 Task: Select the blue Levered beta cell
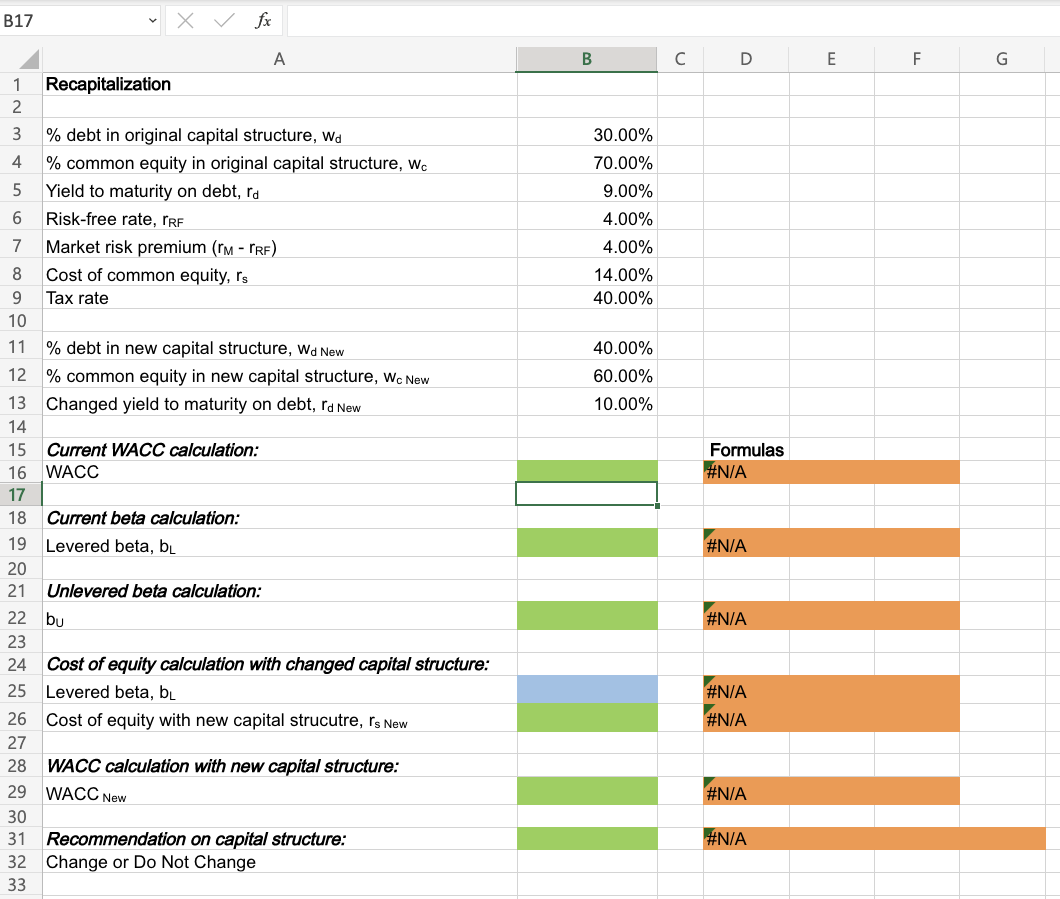click(x=586, y=690)
